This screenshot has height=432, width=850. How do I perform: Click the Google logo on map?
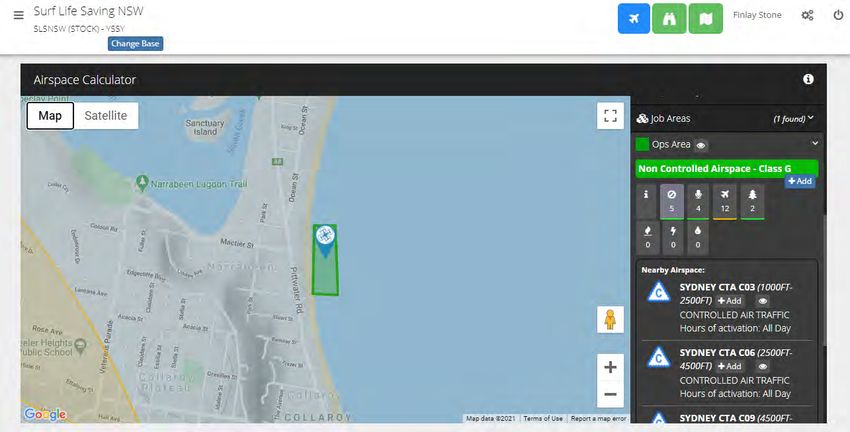[x=44, y=415]
